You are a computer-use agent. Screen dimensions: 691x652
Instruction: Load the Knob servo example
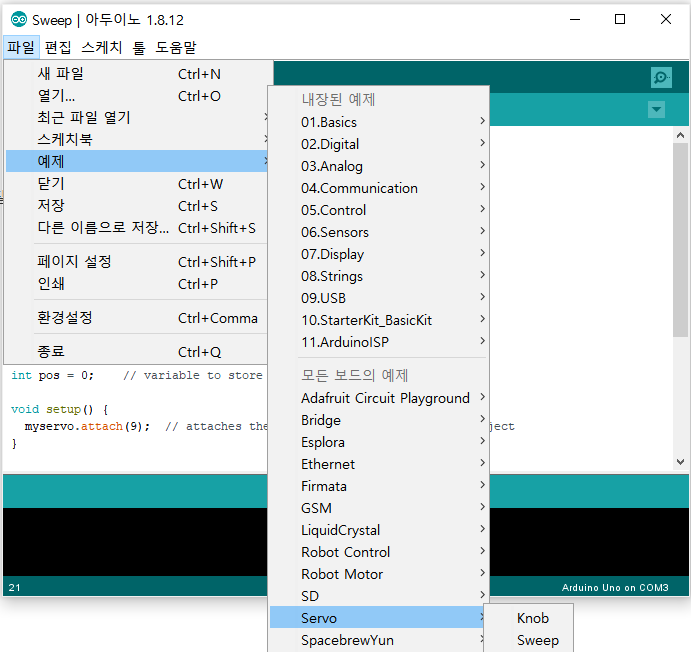coord(529,618)
